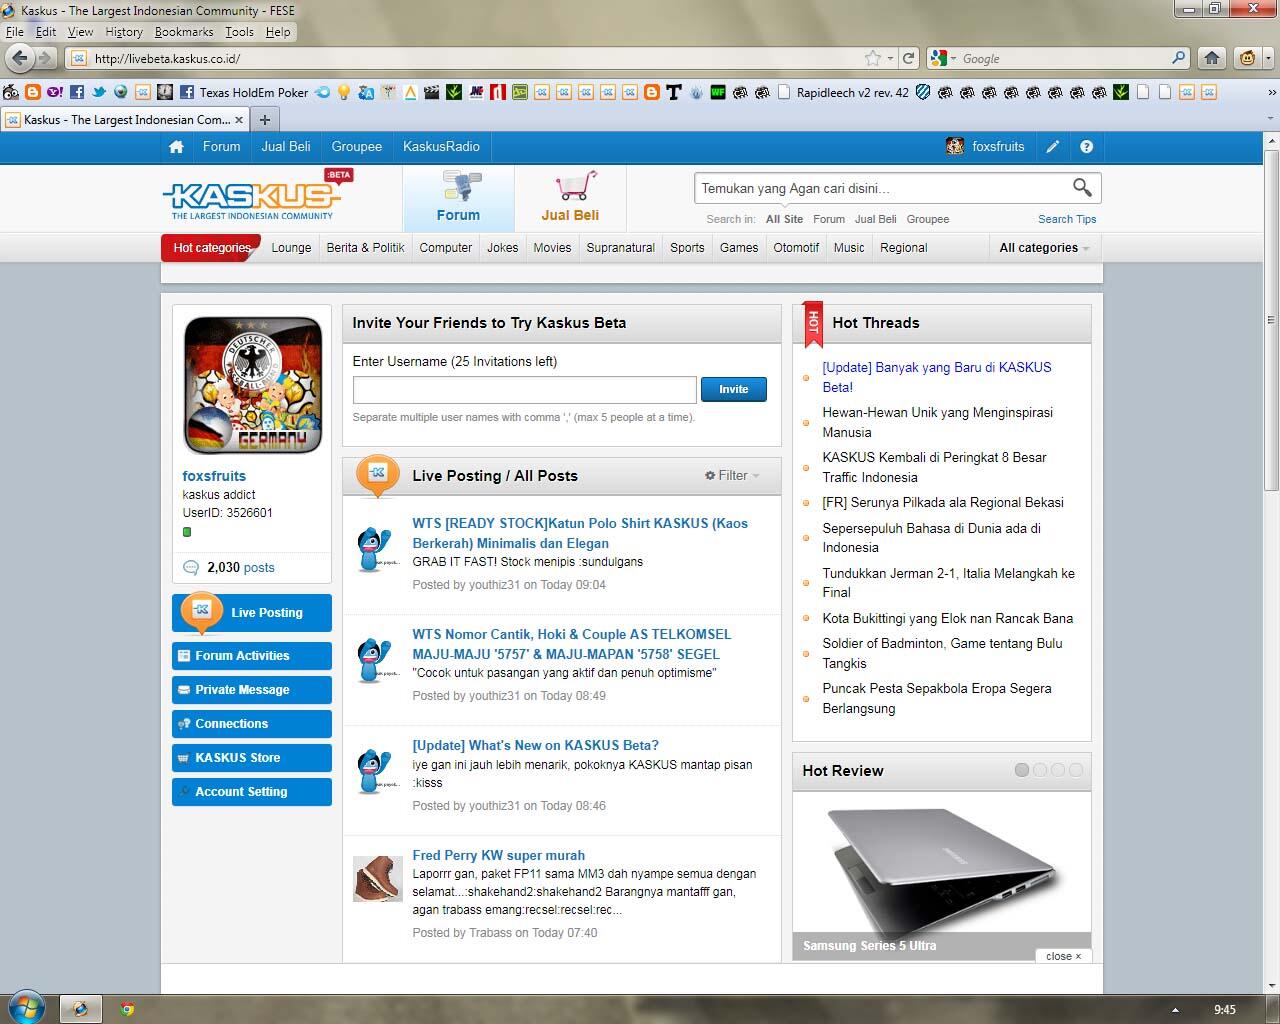Open the Twitter bird bookmark
The height and width of the screenshot is (1024, 1280).
pos(99,92)
